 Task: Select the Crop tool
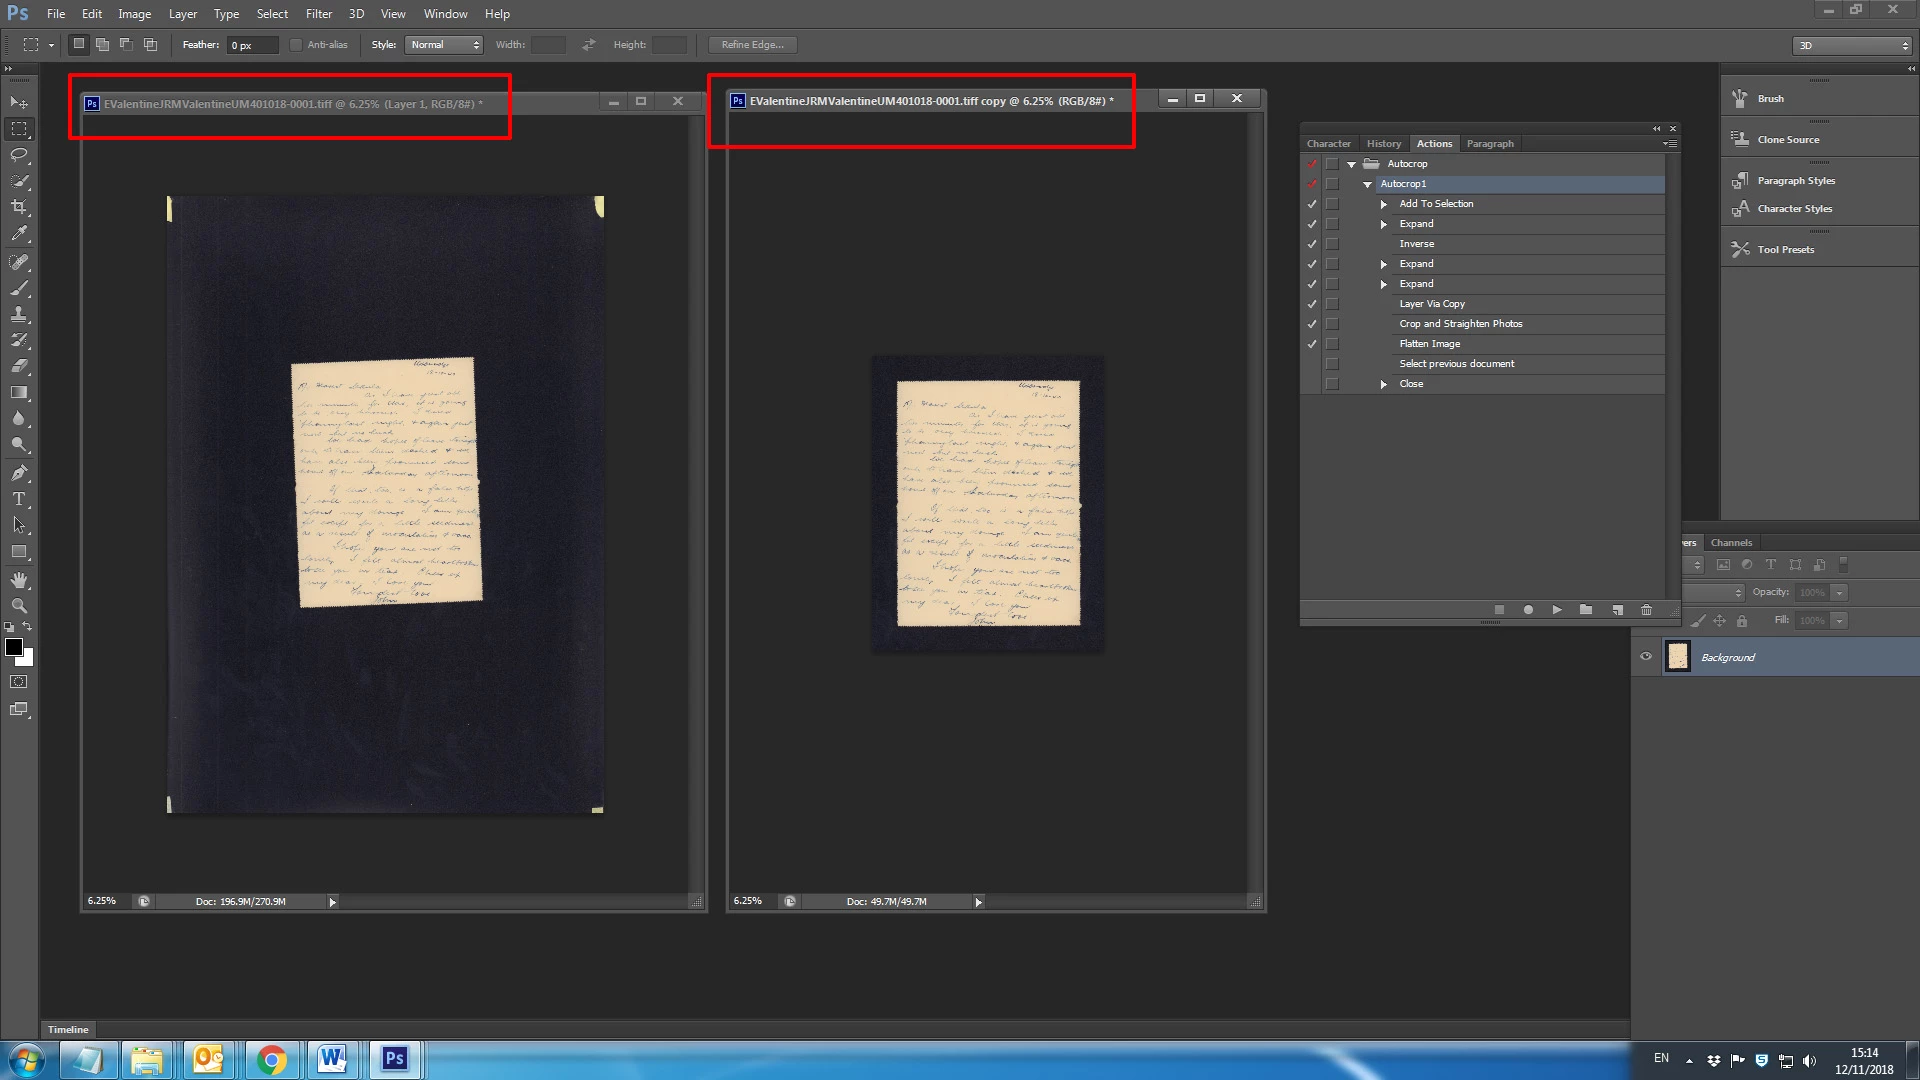(x=19, y=207)
